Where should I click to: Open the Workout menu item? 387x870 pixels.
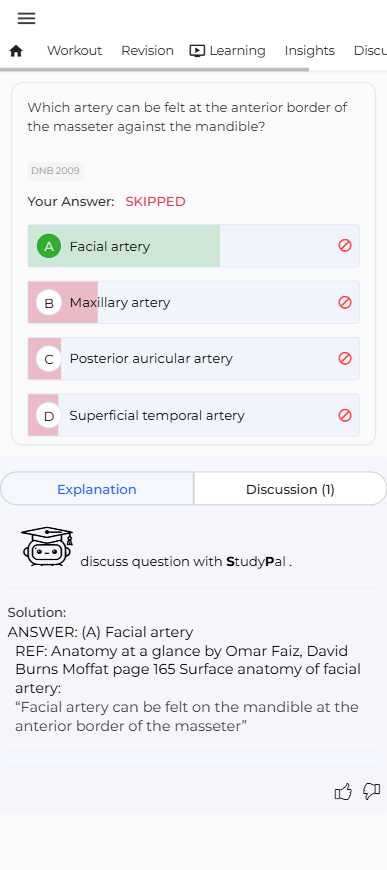pos(74,51)
